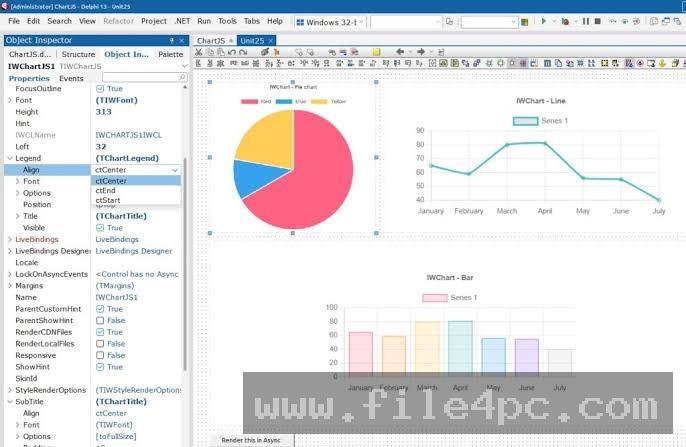The height and width of the screenshot is (447, 686).
Task: Open the Project menu
Action: [x=154, y=21]
